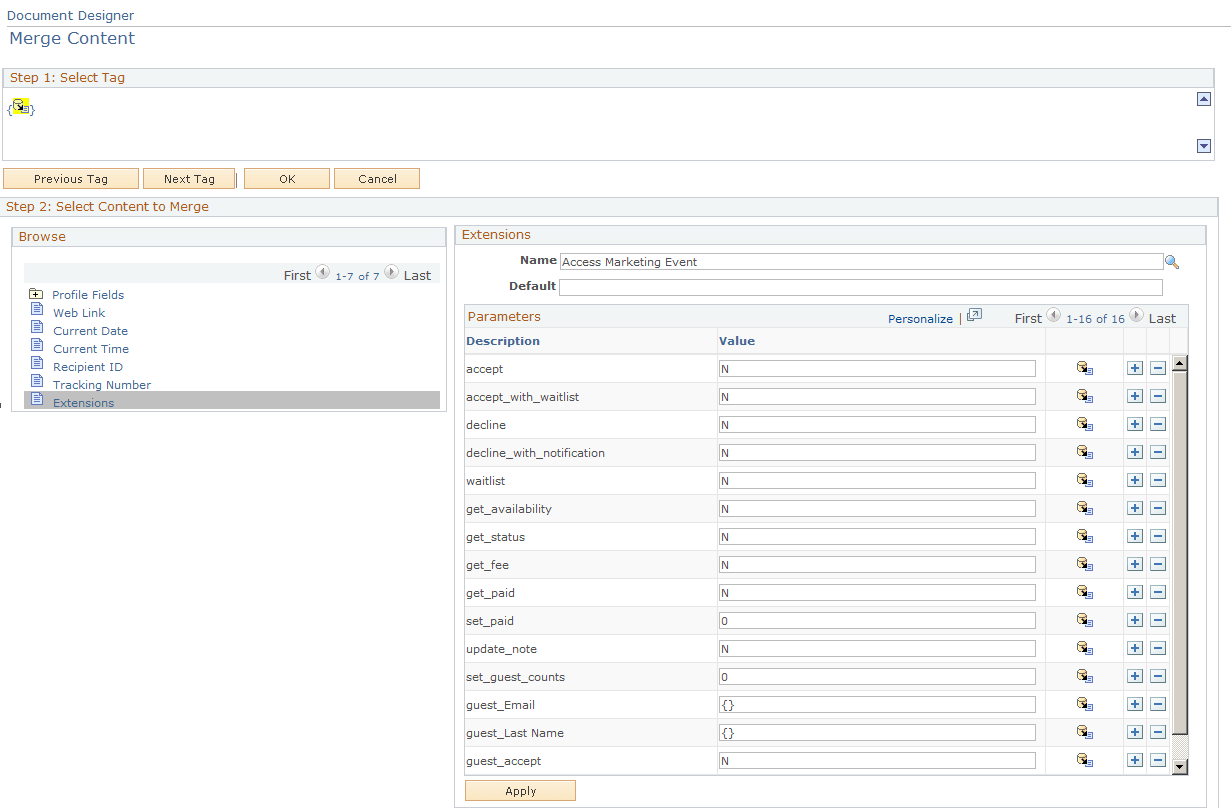
Task: Open lookup search for the Name field
Action: coord(1172,261)
